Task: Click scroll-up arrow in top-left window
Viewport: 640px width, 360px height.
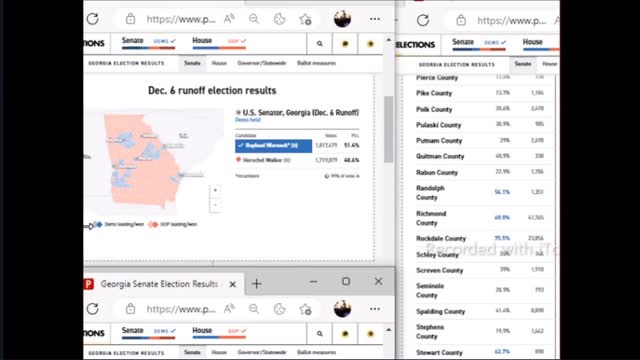Action: (388, 40)
